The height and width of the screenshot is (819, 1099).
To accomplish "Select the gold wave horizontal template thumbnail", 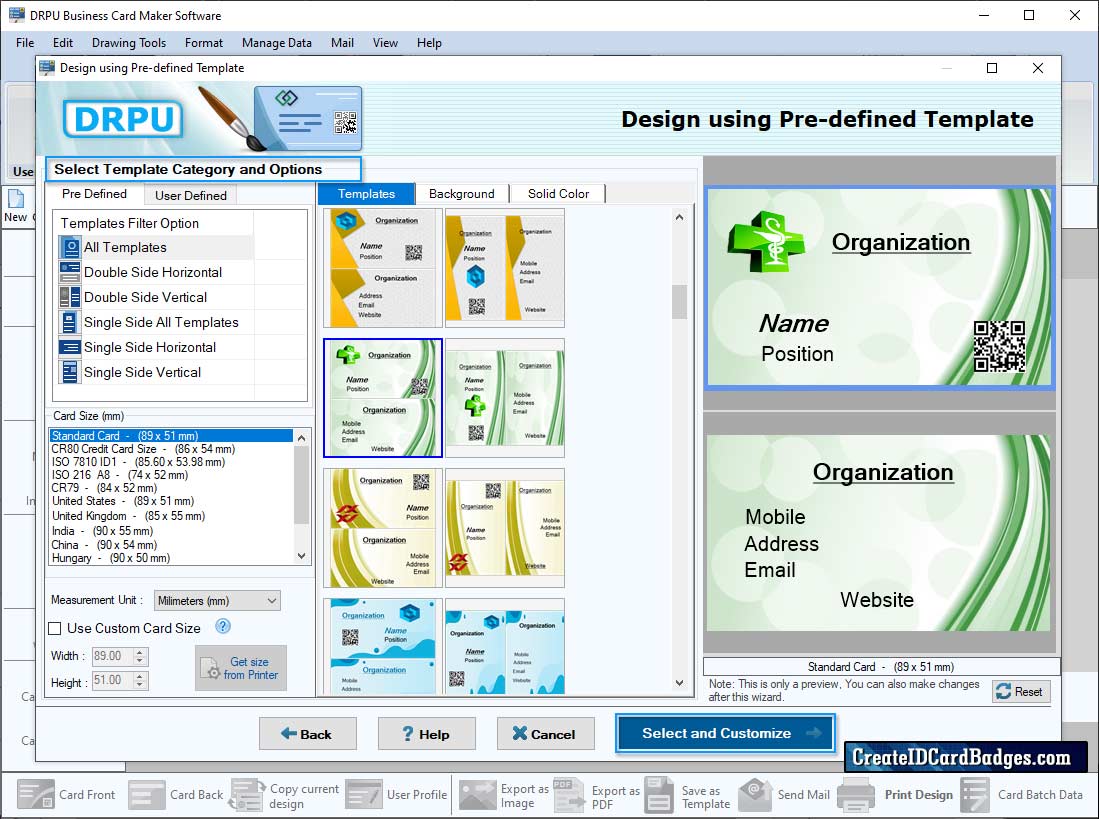I will pos(383,528).
